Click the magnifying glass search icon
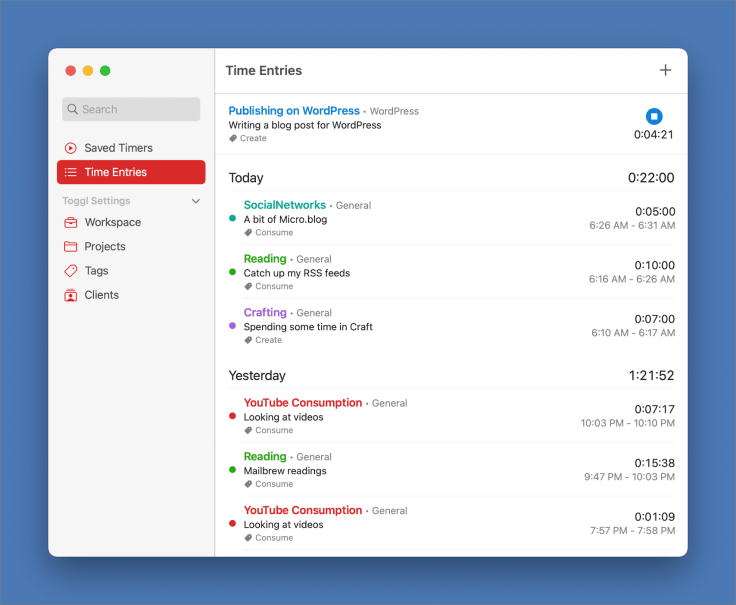736x605 pixels. coord(72,109)
